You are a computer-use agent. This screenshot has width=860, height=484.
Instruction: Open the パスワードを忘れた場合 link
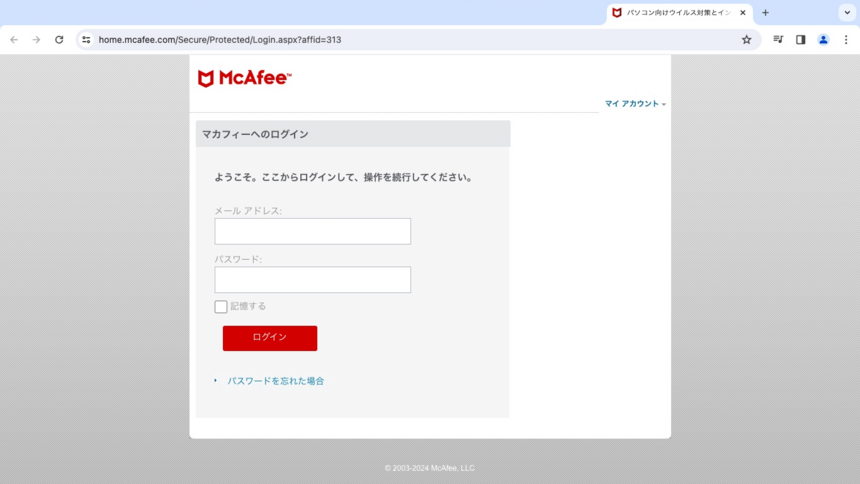pos(276,381)
